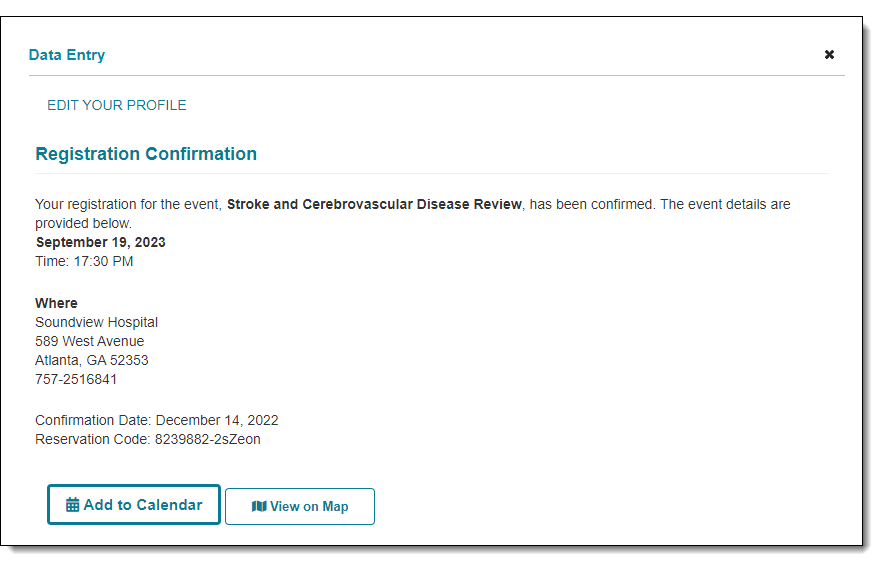Select the Soundview Hospital venue name
This screenshot has height=561, width=877.
click(96, 322)
